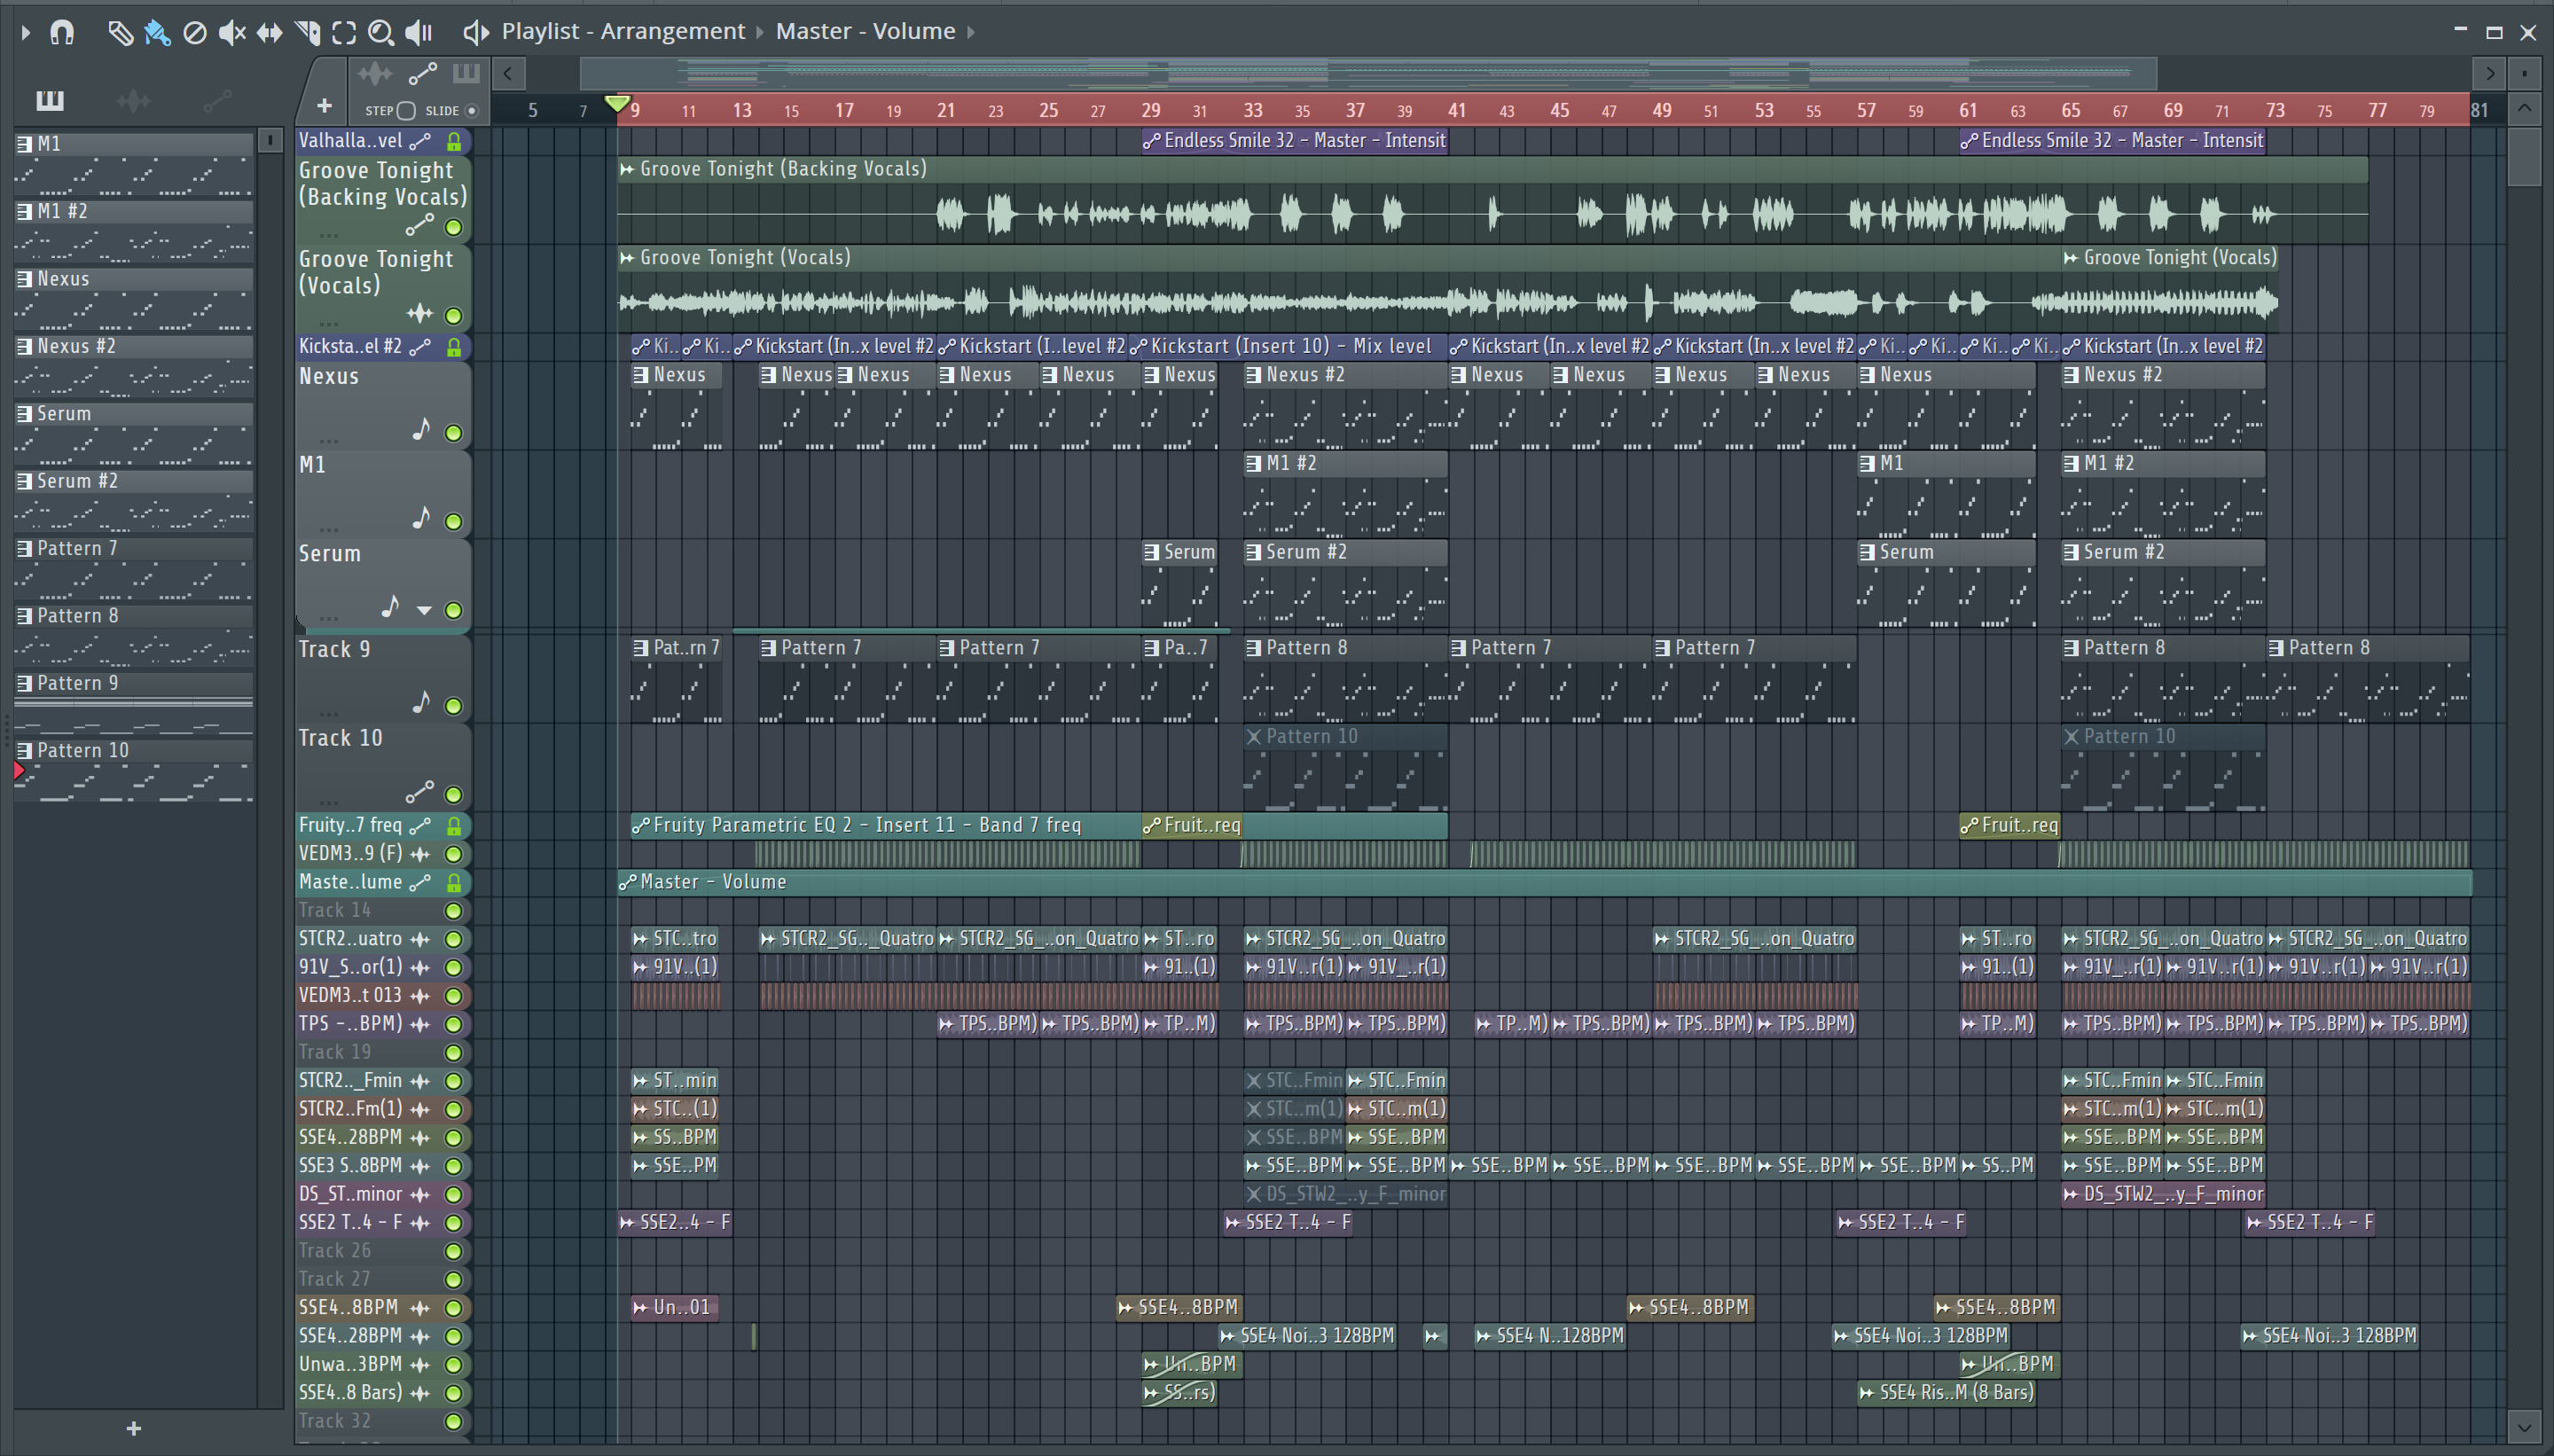The height and width of the screenshot is (1456, 2554).
Task: Mute the Nexus track
Action: [453, 433]
